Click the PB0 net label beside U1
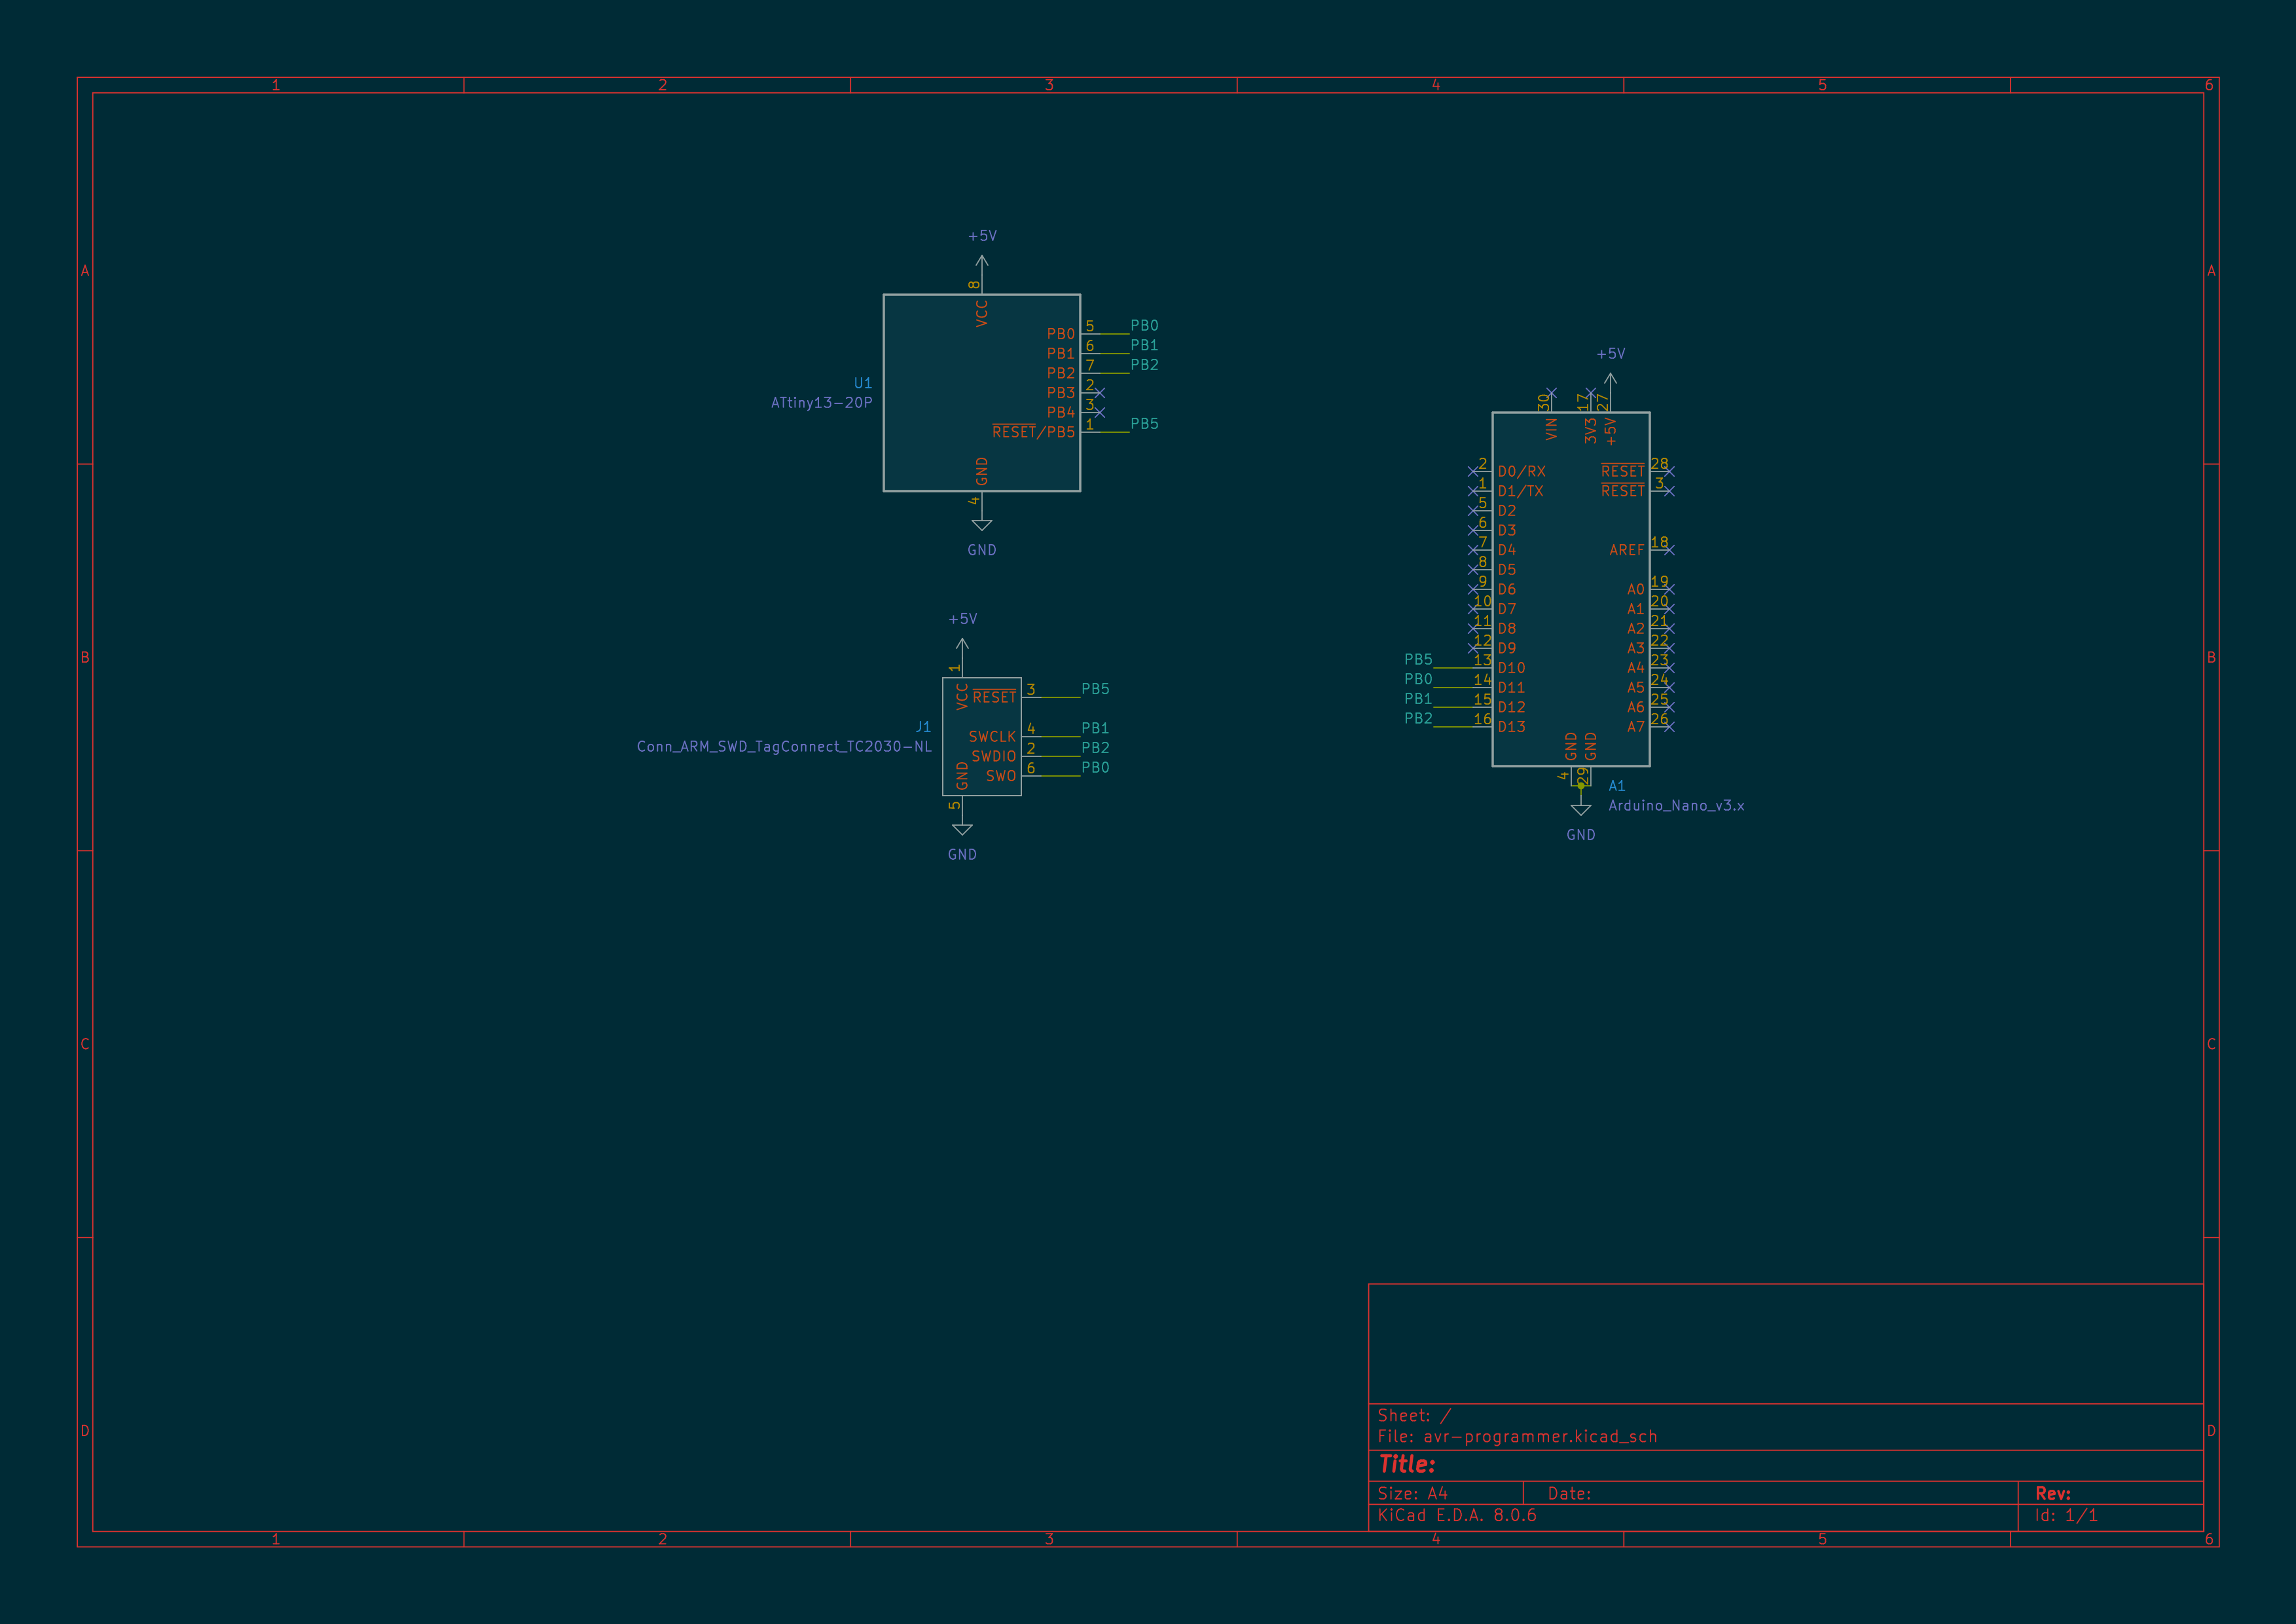Image resolution: width=2296 pixels, height=1624 pixels. 1144,326
